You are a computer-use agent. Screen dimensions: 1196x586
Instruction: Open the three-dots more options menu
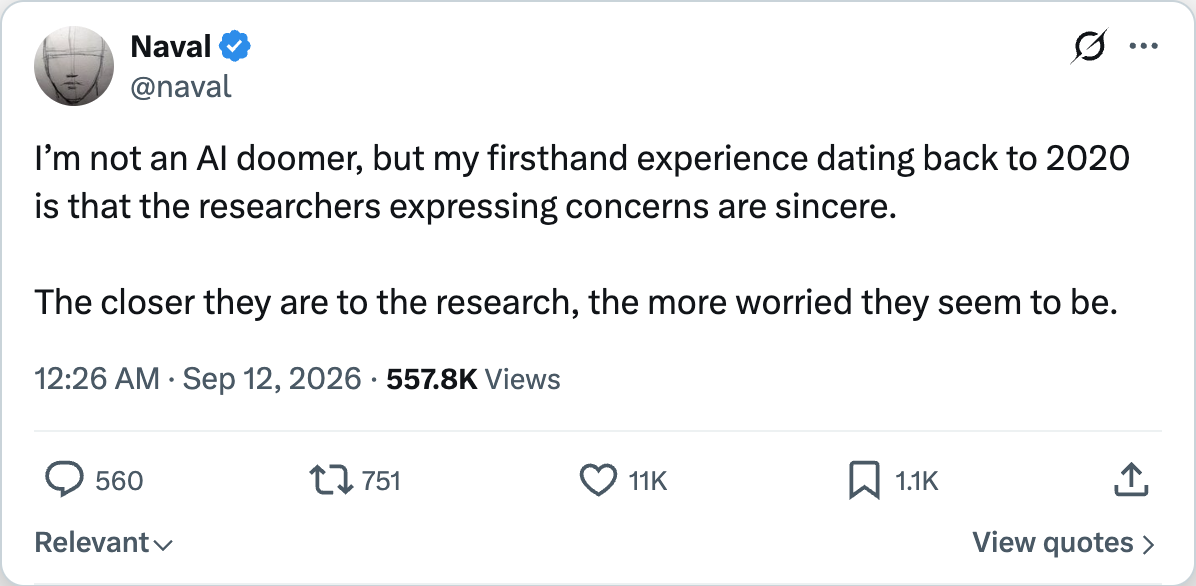(1143, 47)
